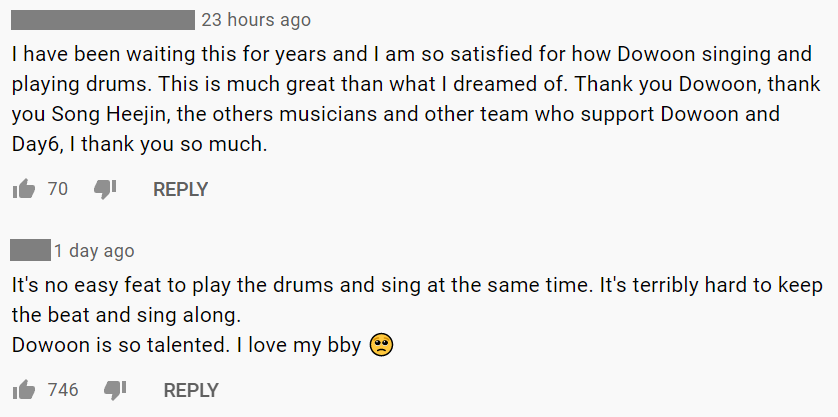Click the line starting 'playing drums. This is'

[x=416, y=84]
